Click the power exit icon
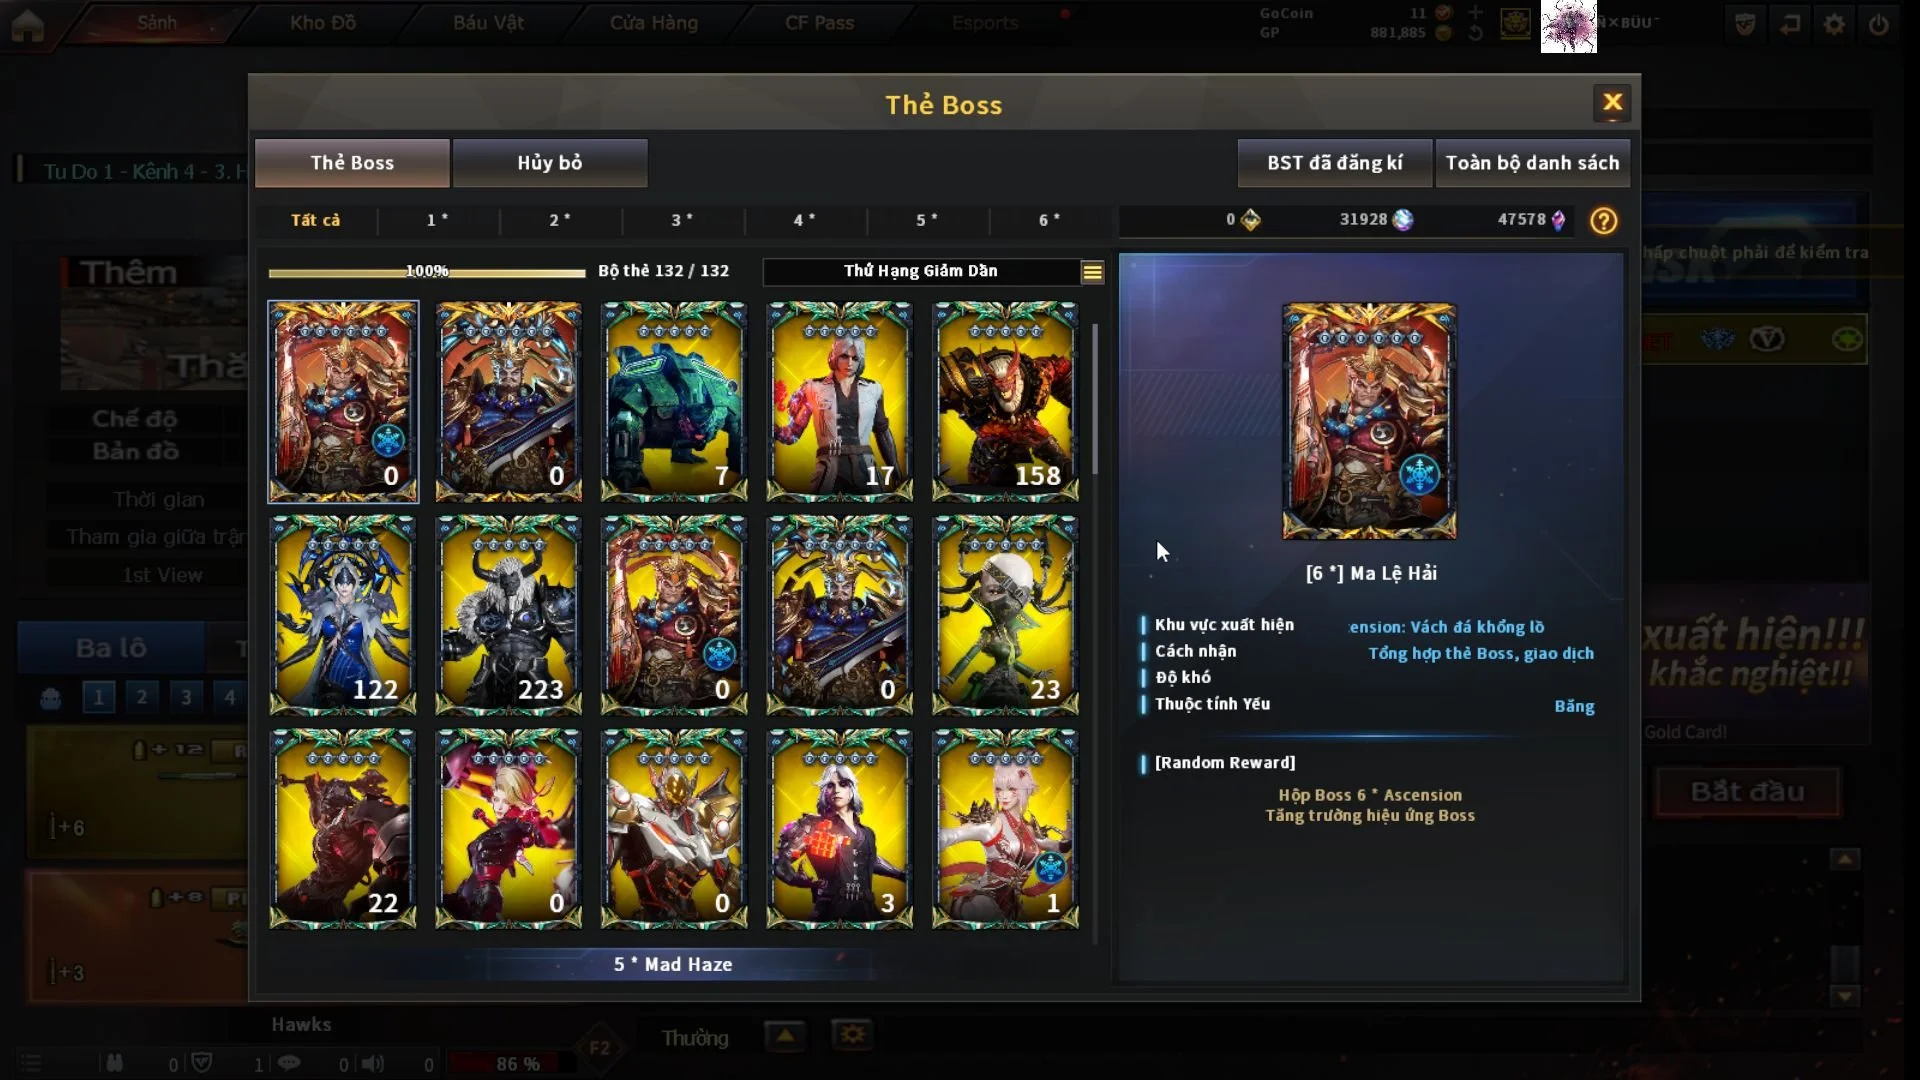 1878,24
